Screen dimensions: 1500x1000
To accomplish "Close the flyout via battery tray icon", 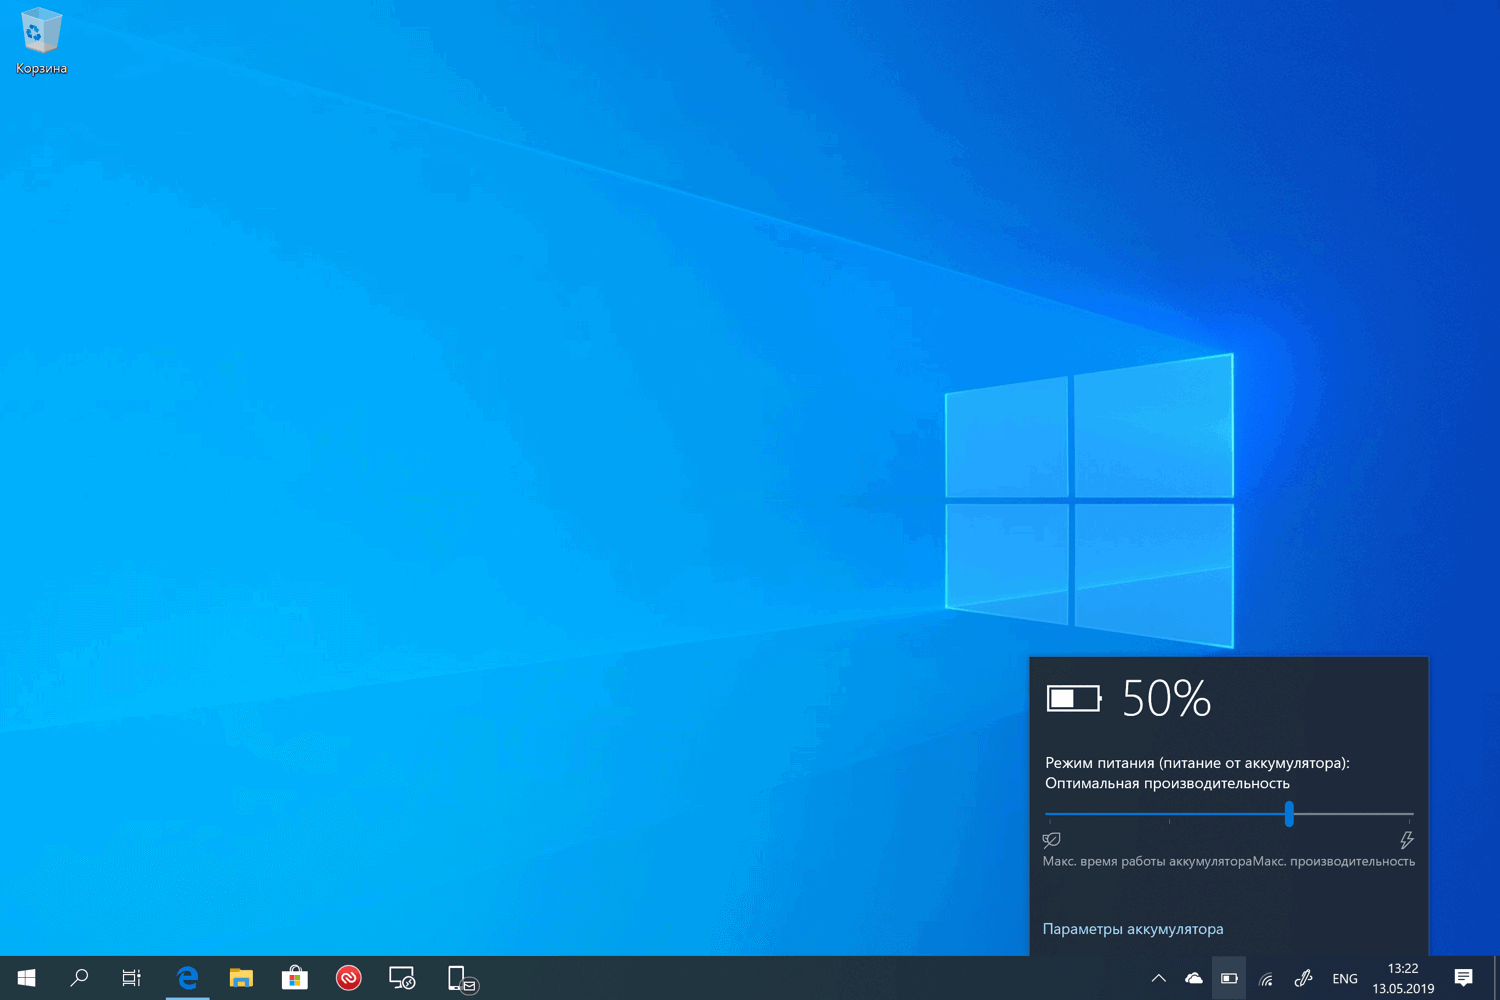I will pyautogui.click(x=1229, y=978).
